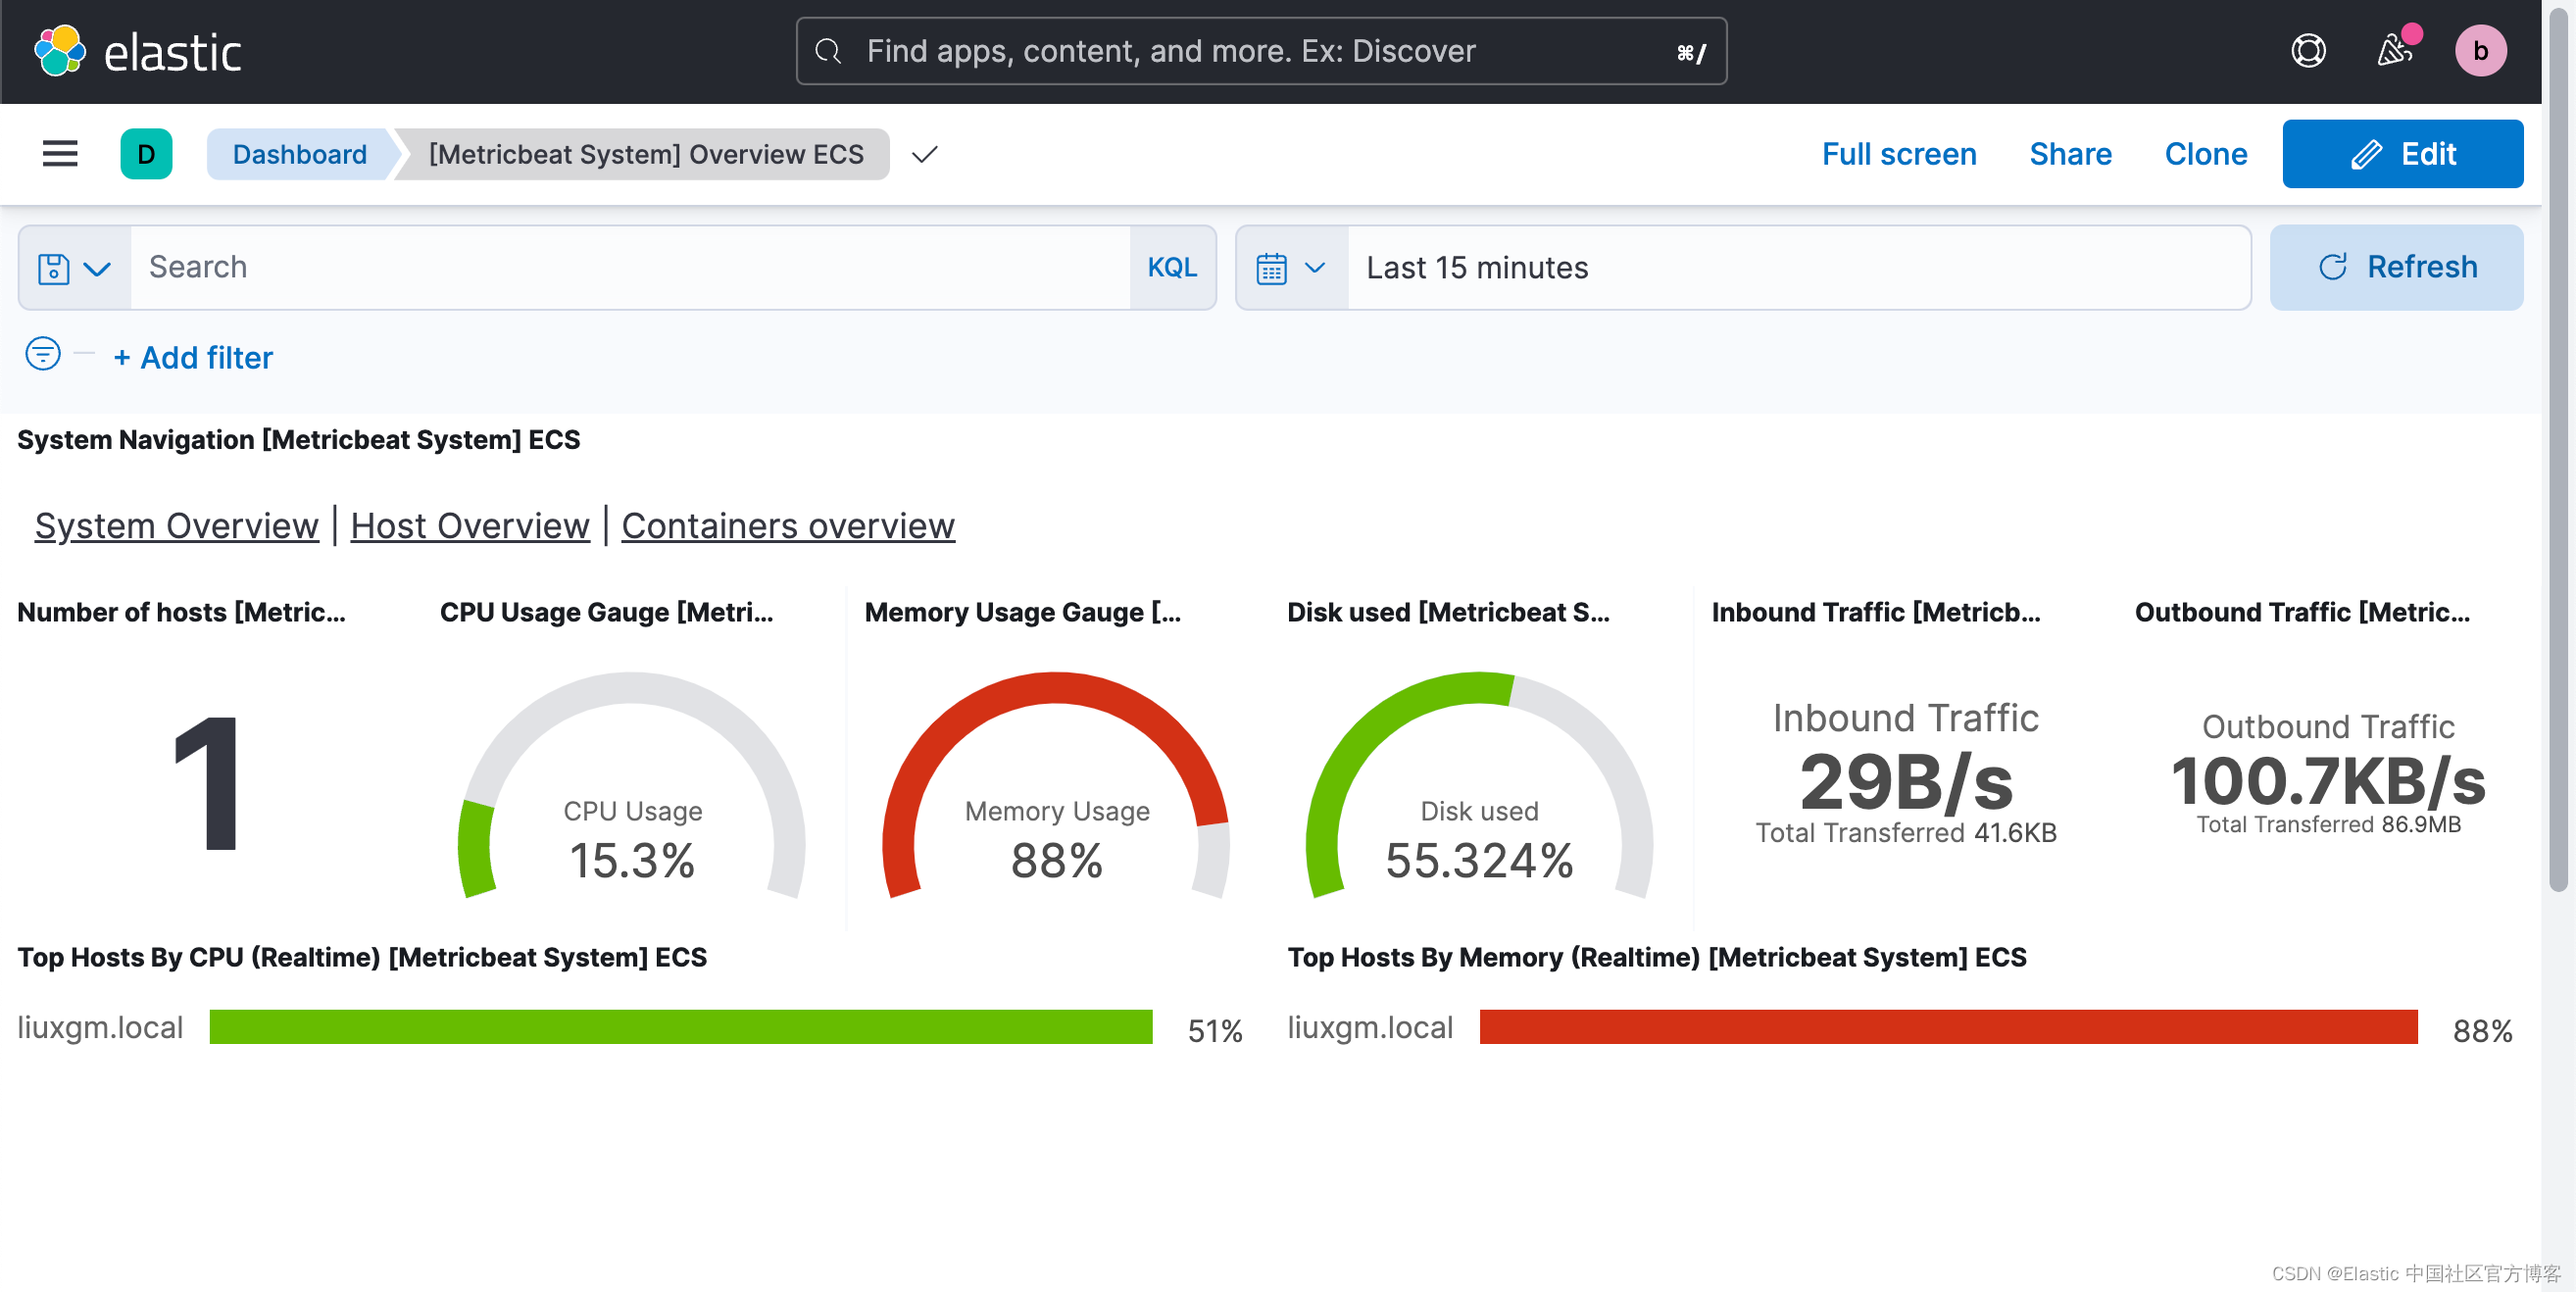Image resolution: width=2576 pixels, height=1292 pixels.
Task: Open the saved query menu via disk icon
Action: [x=52, y=267]
